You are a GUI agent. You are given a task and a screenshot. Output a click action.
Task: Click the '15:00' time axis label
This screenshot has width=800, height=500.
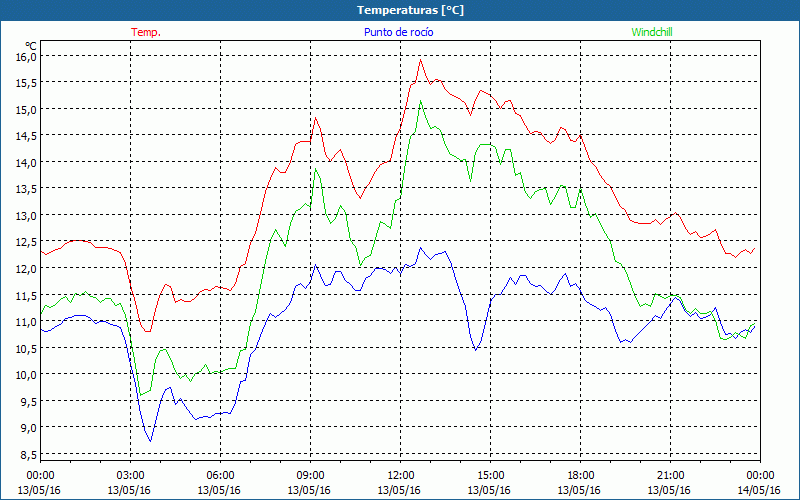pyautogui.click(x=490, y=476)
